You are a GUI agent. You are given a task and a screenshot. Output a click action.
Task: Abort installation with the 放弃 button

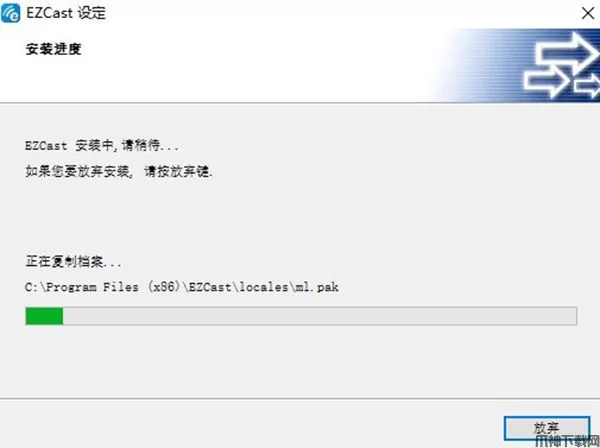click(546, 428)
